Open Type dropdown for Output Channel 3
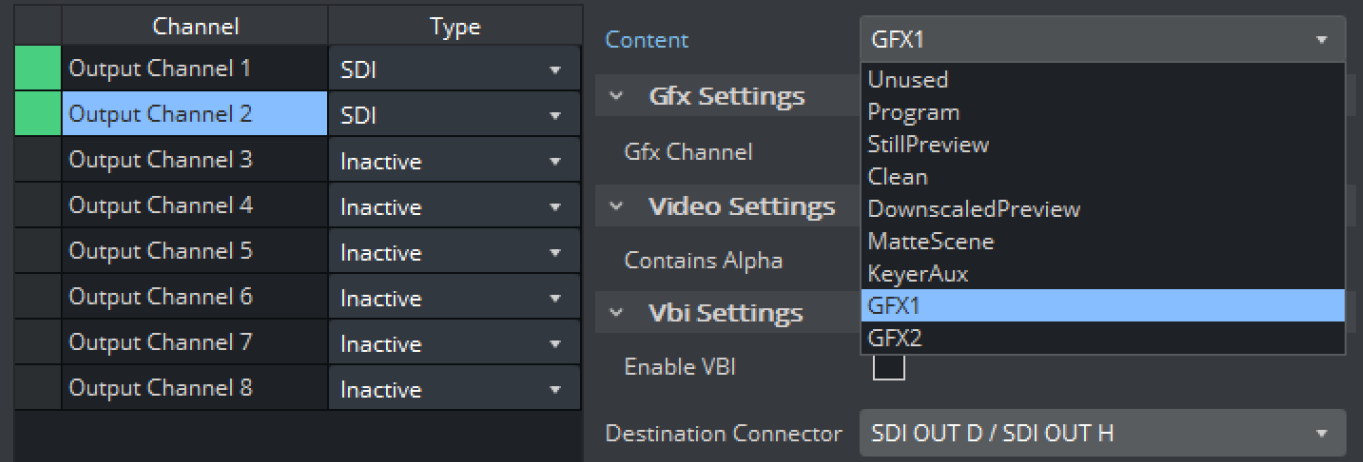 454,161
